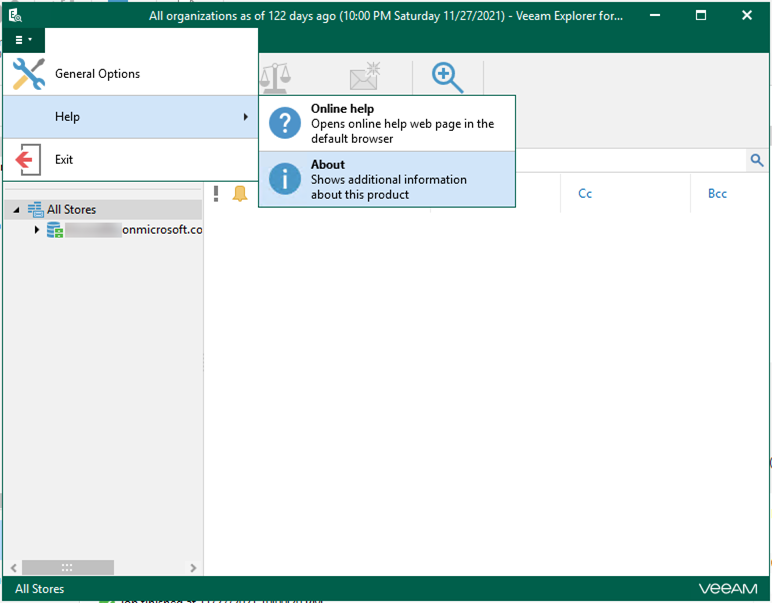Expand the onmicrosoft.com organization node
The height and width of the screenshot is (603, 772).
[x=36, y=229]
